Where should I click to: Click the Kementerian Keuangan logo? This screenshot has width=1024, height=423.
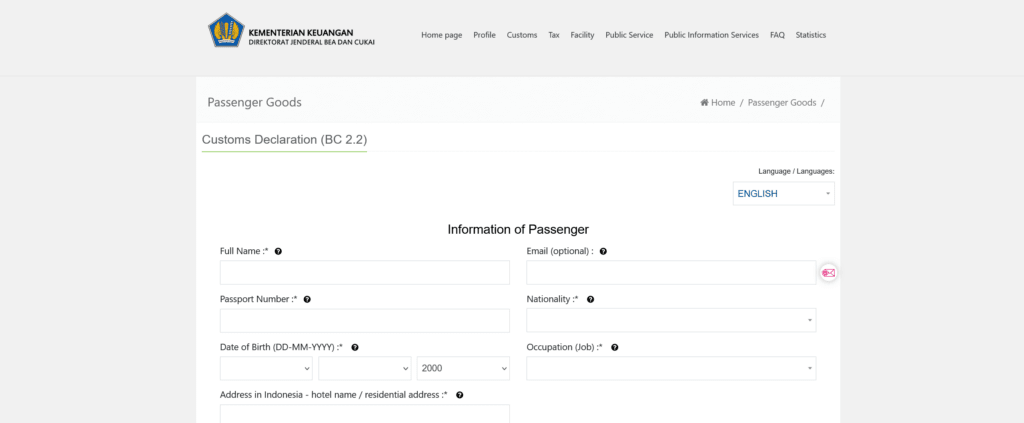click(x=225, y=31)
